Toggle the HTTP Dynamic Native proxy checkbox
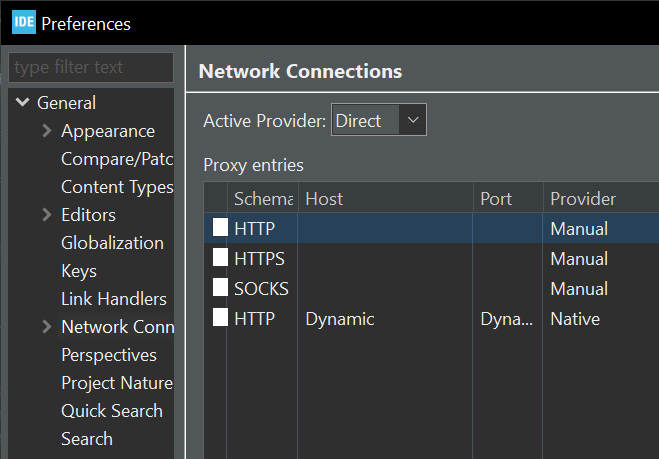Viewport: 659px width, 459px height. click(x=219, y=319)
